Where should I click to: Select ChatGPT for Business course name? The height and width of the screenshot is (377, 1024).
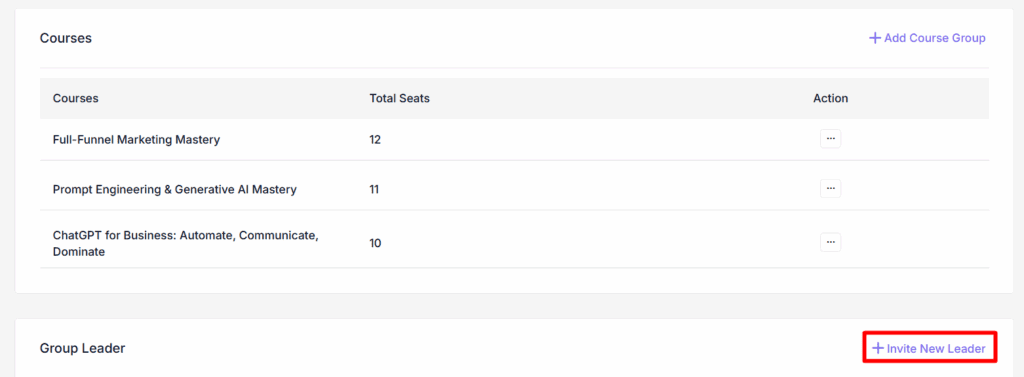point(185,243)
